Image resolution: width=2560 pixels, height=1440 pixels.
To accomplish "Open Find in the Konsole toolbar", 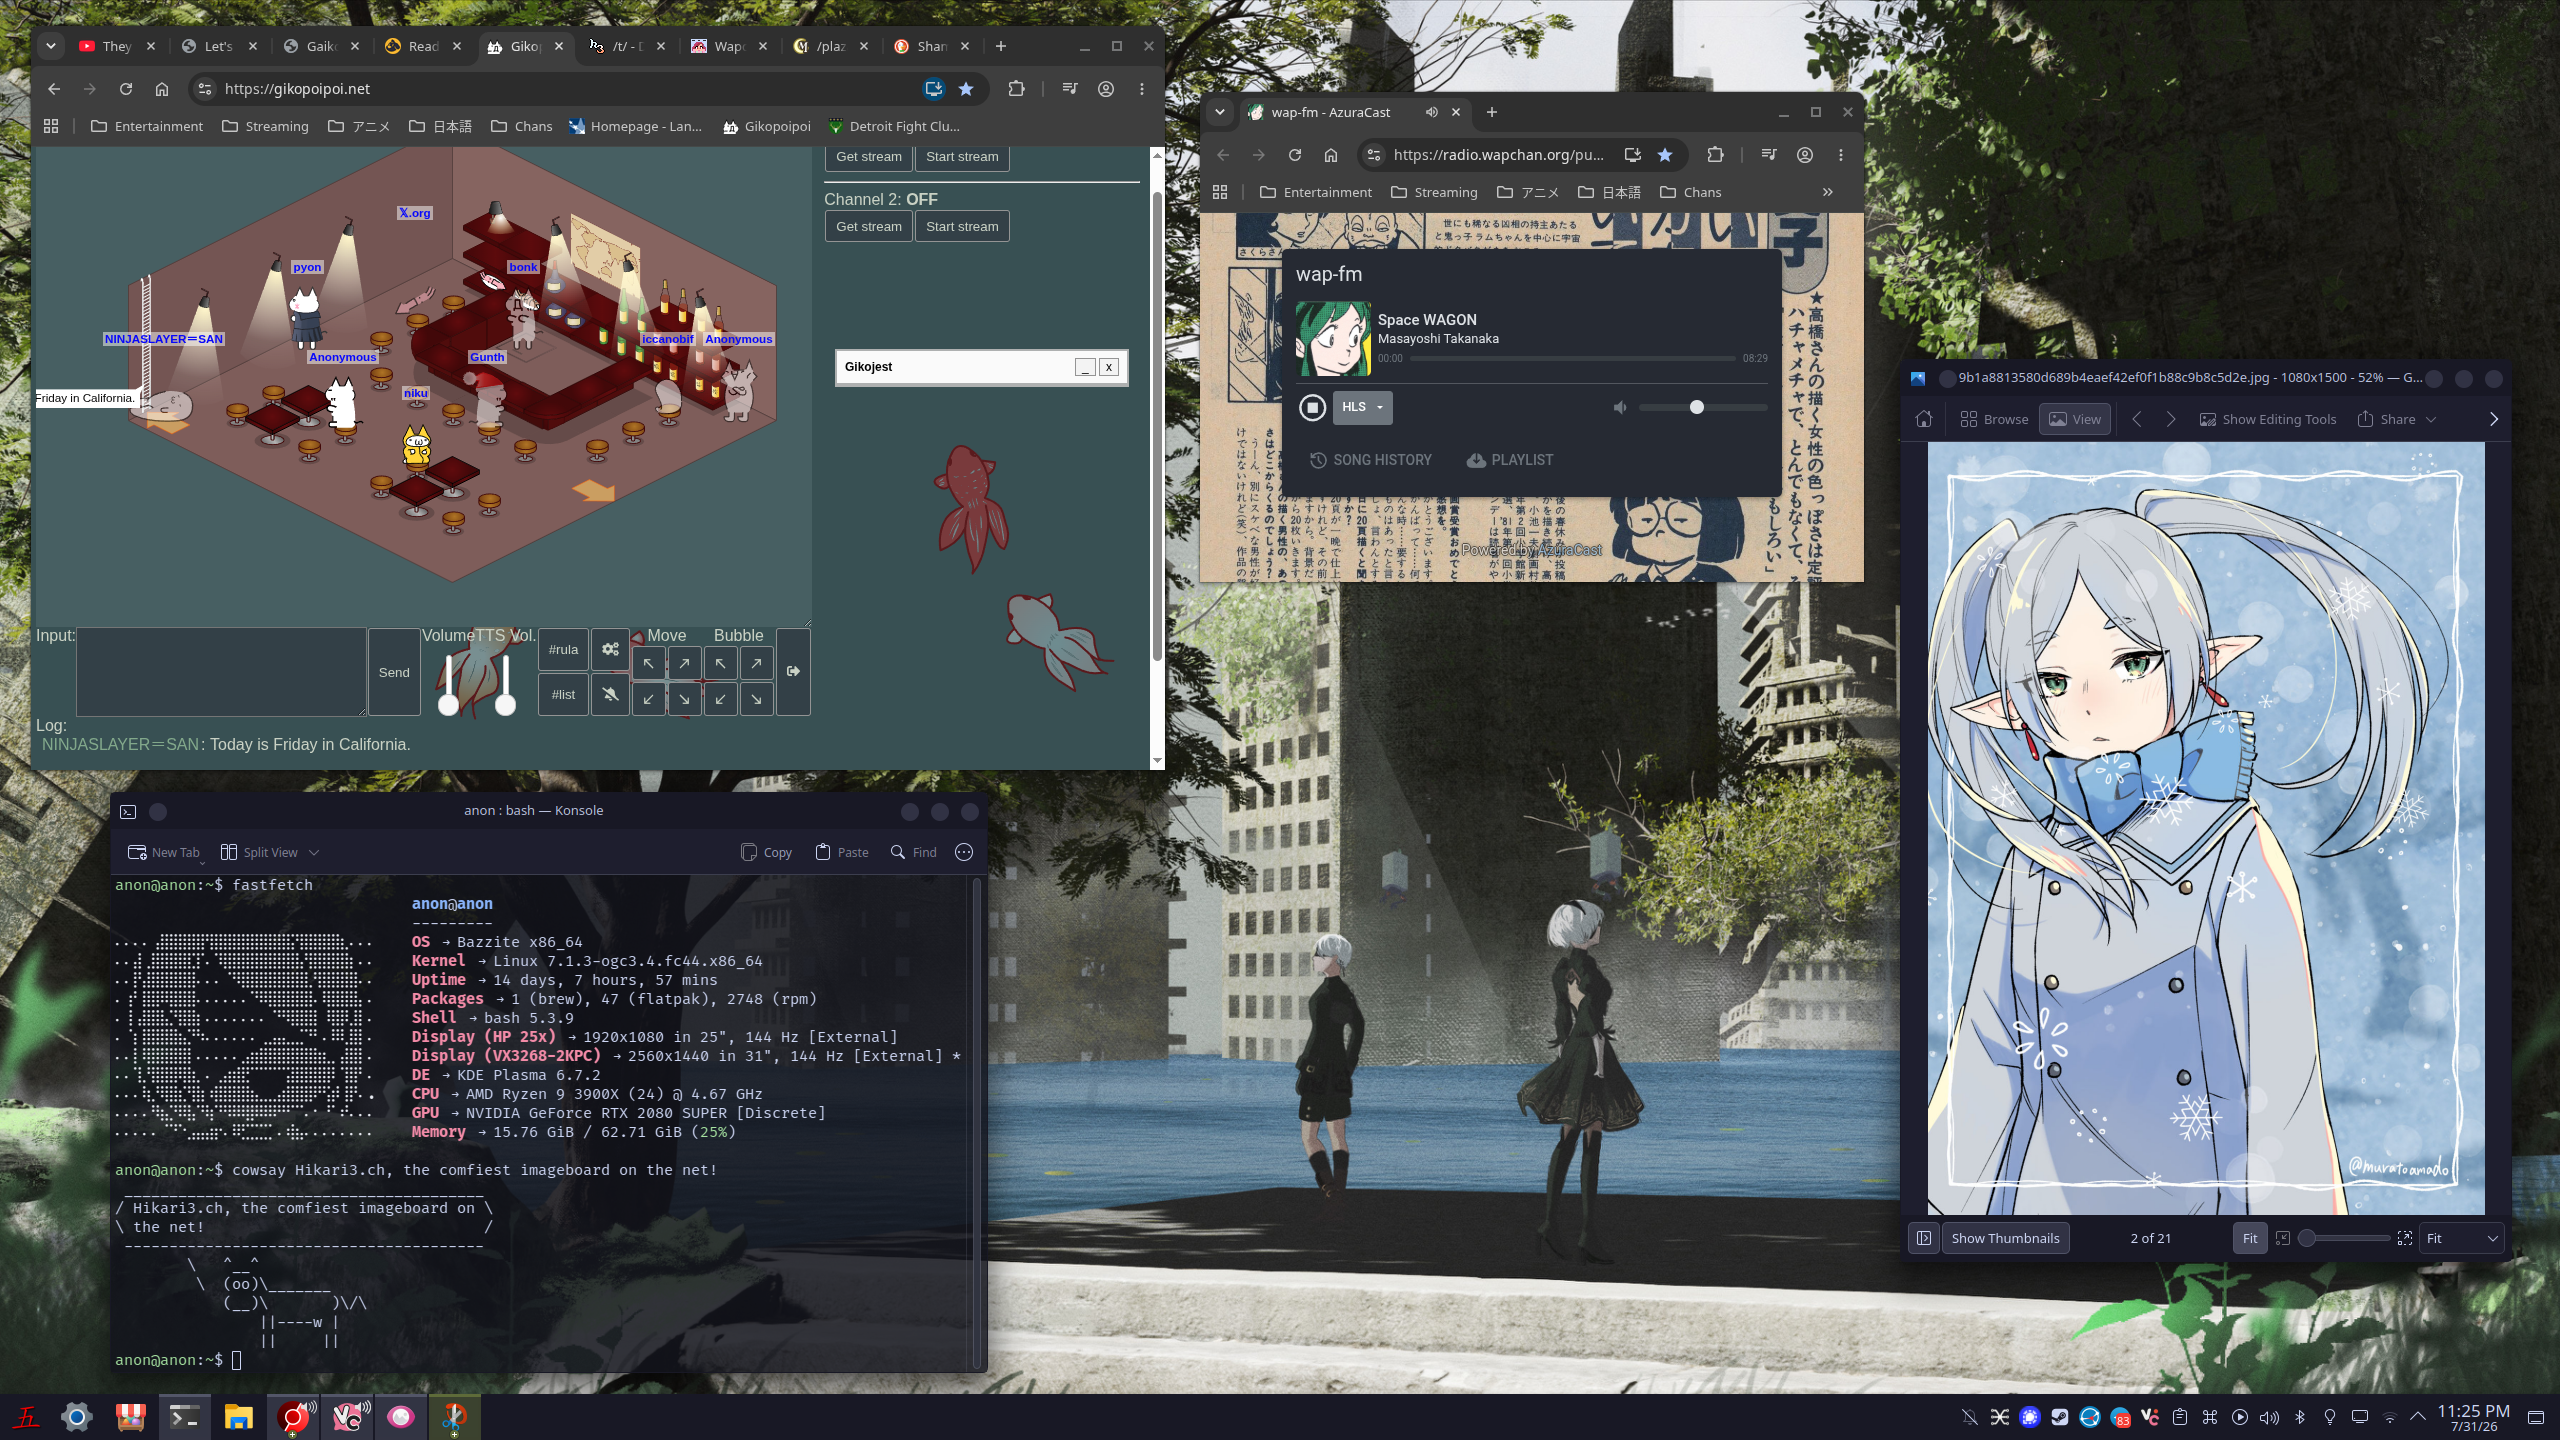I will click(914, 852).
